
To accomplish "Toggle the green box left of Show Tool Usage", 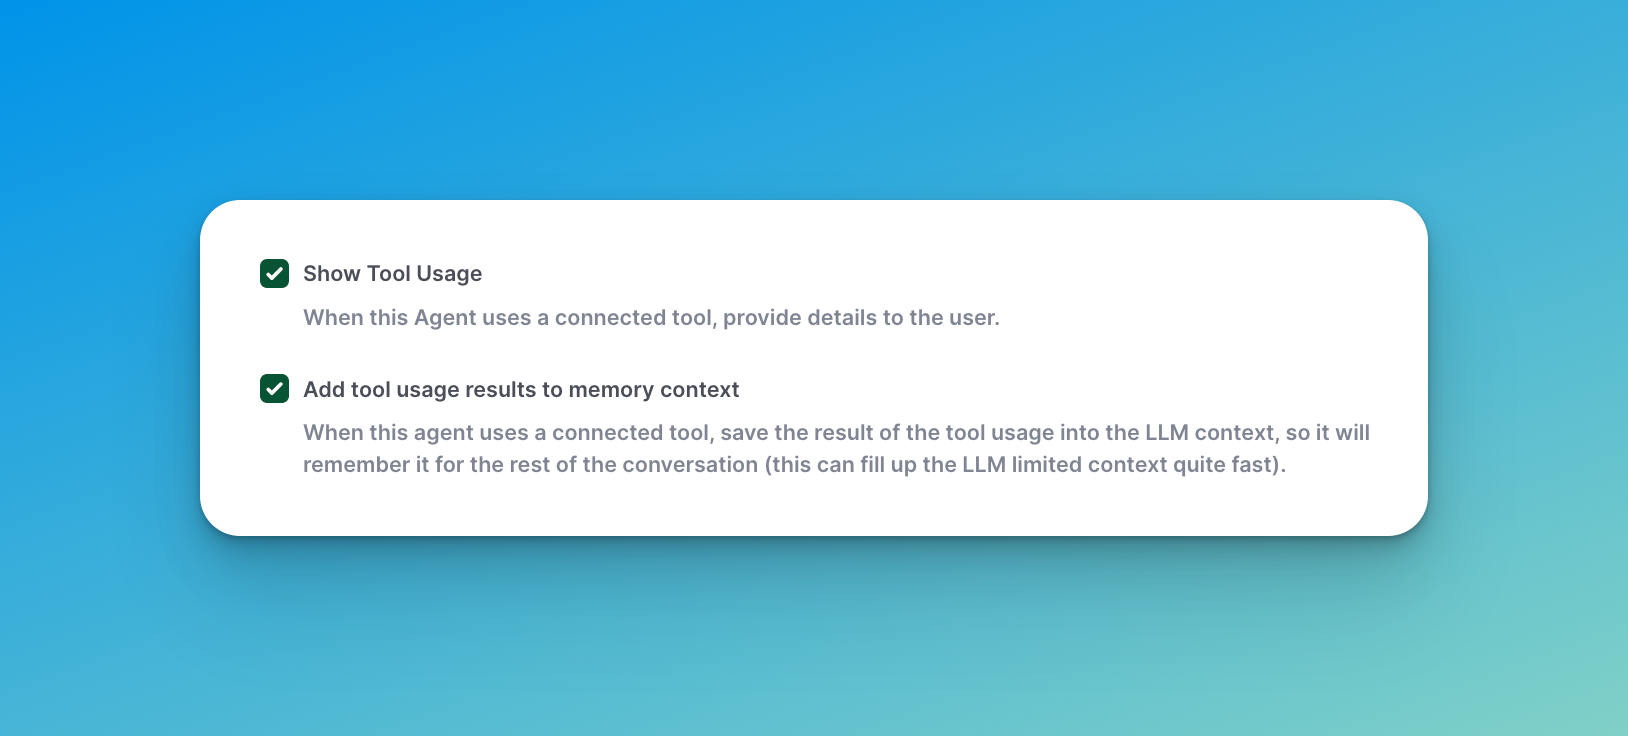I will click(x=274, y=273).
